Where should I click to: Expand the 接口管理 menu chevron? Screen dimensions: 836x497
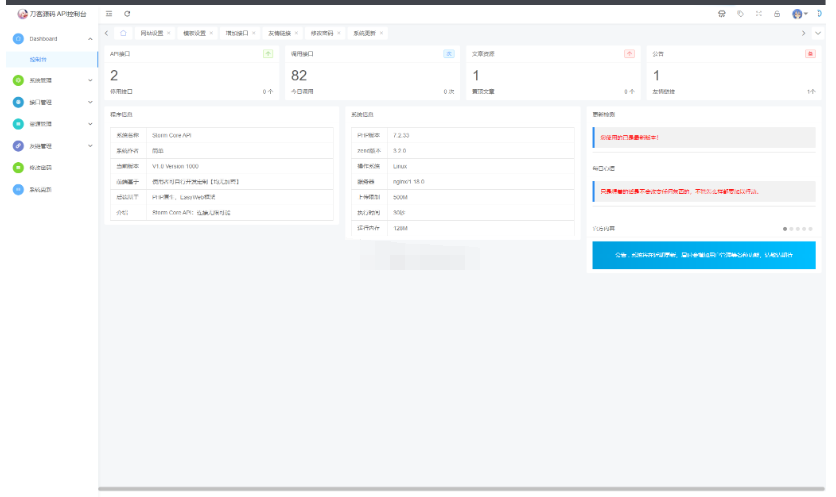(x=90, y=102)
